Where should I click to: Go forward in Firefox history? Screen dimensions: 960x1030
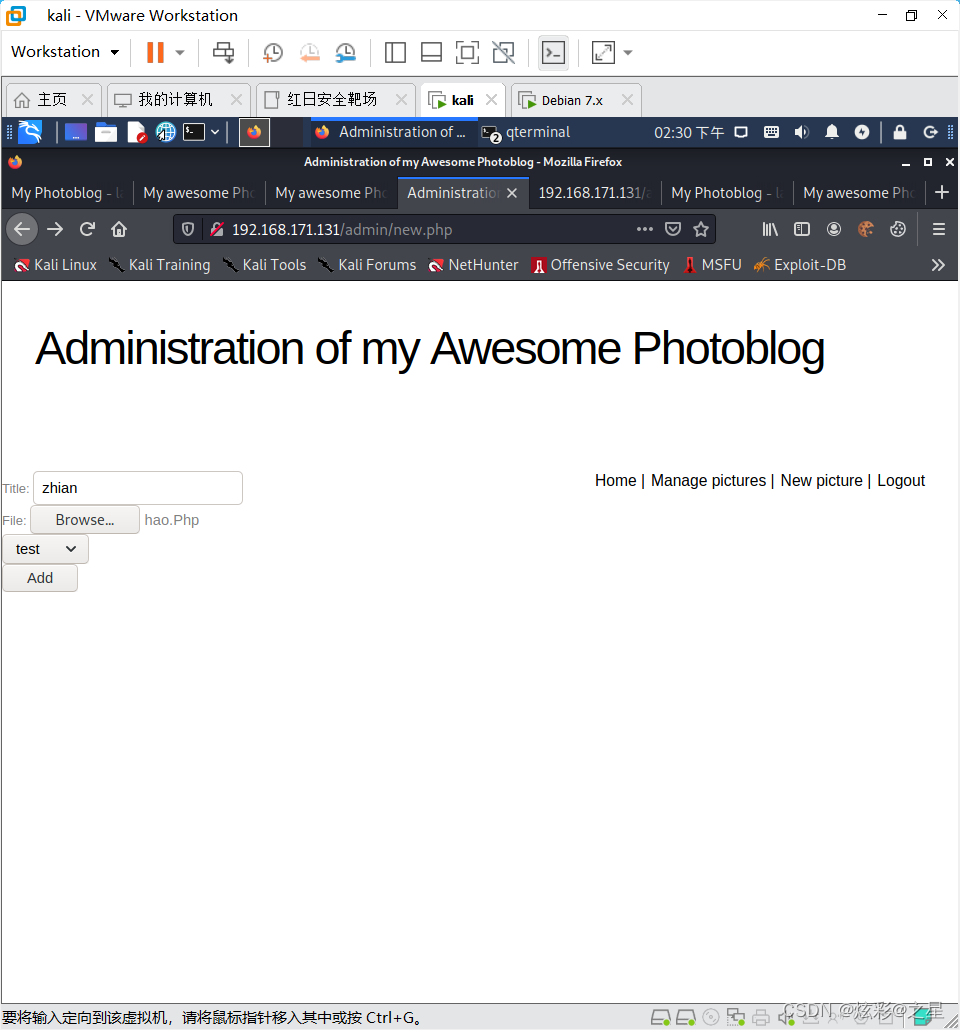(x=55, y=229)
